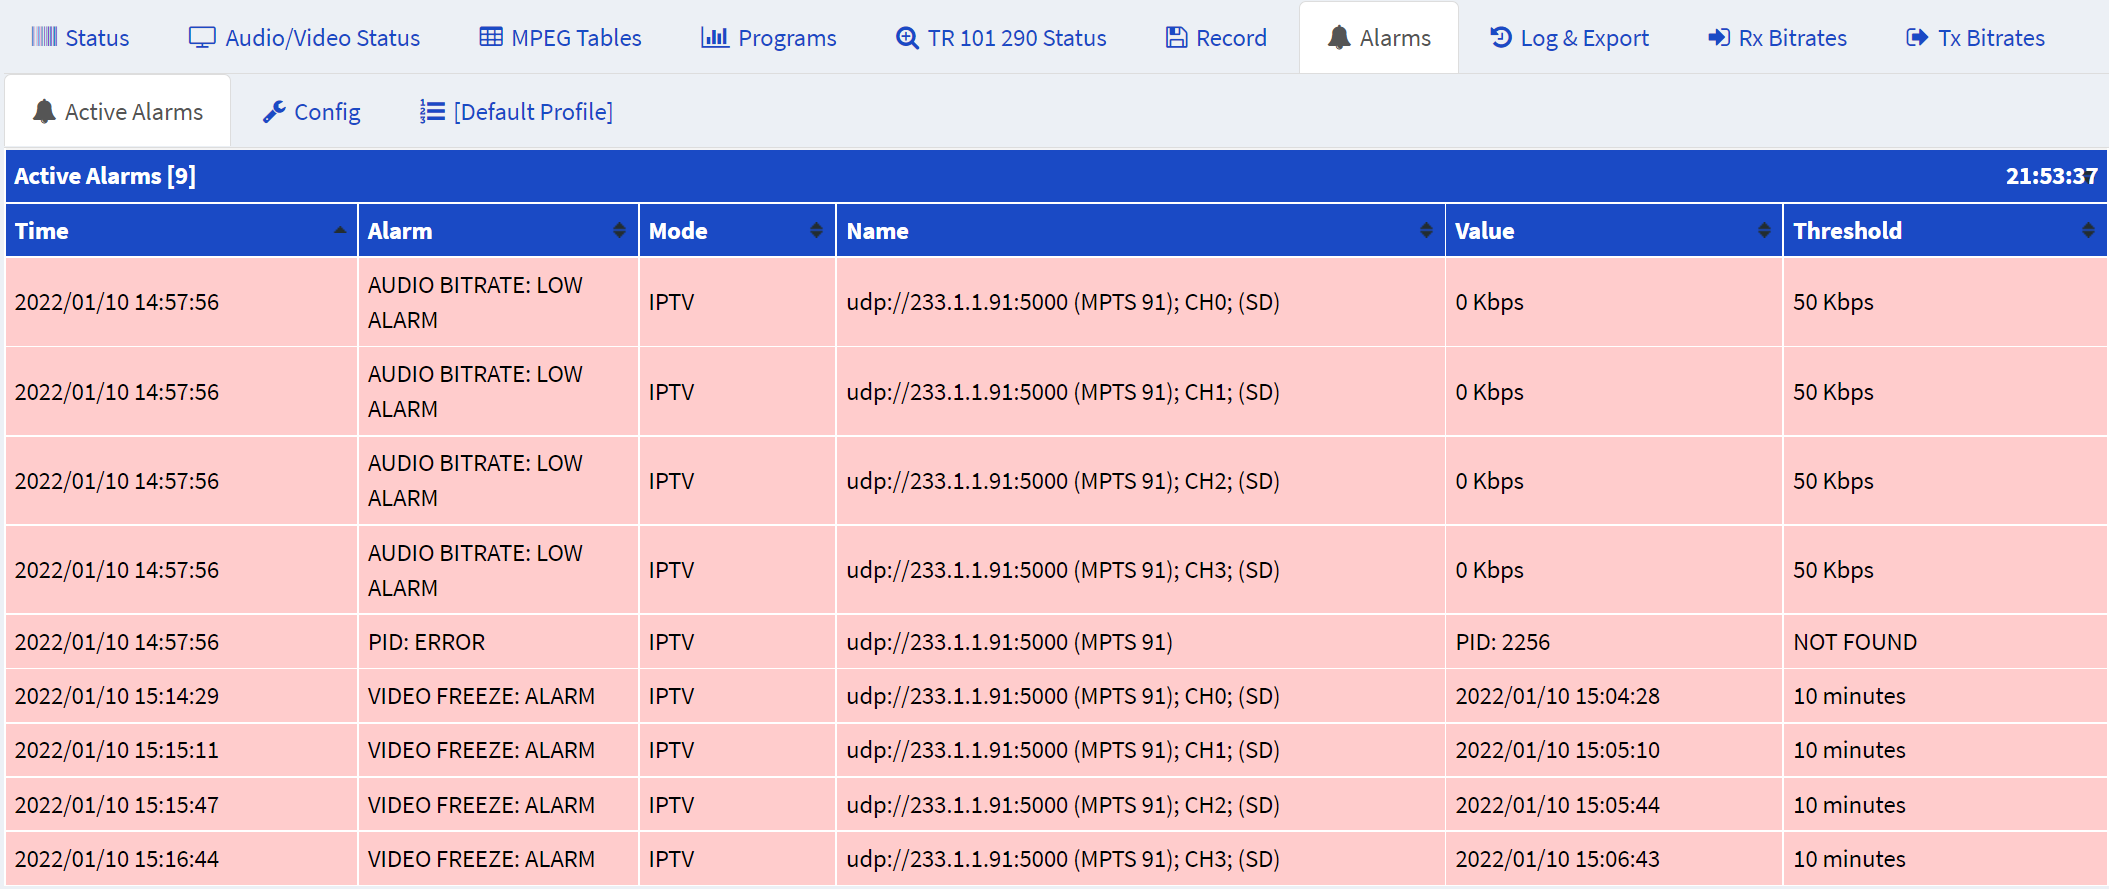Click the floppy disk Record icon
Image resolution: width=2109 pixels, height=889 pixels.
[1177, 37]
